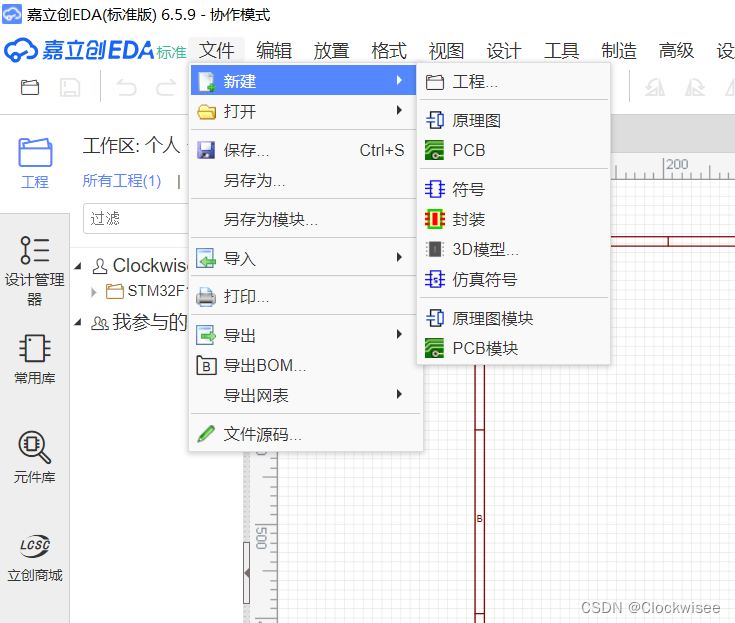Click the undo arrow in toolbar
Screen dimensions: 735x623
[126, 88]
